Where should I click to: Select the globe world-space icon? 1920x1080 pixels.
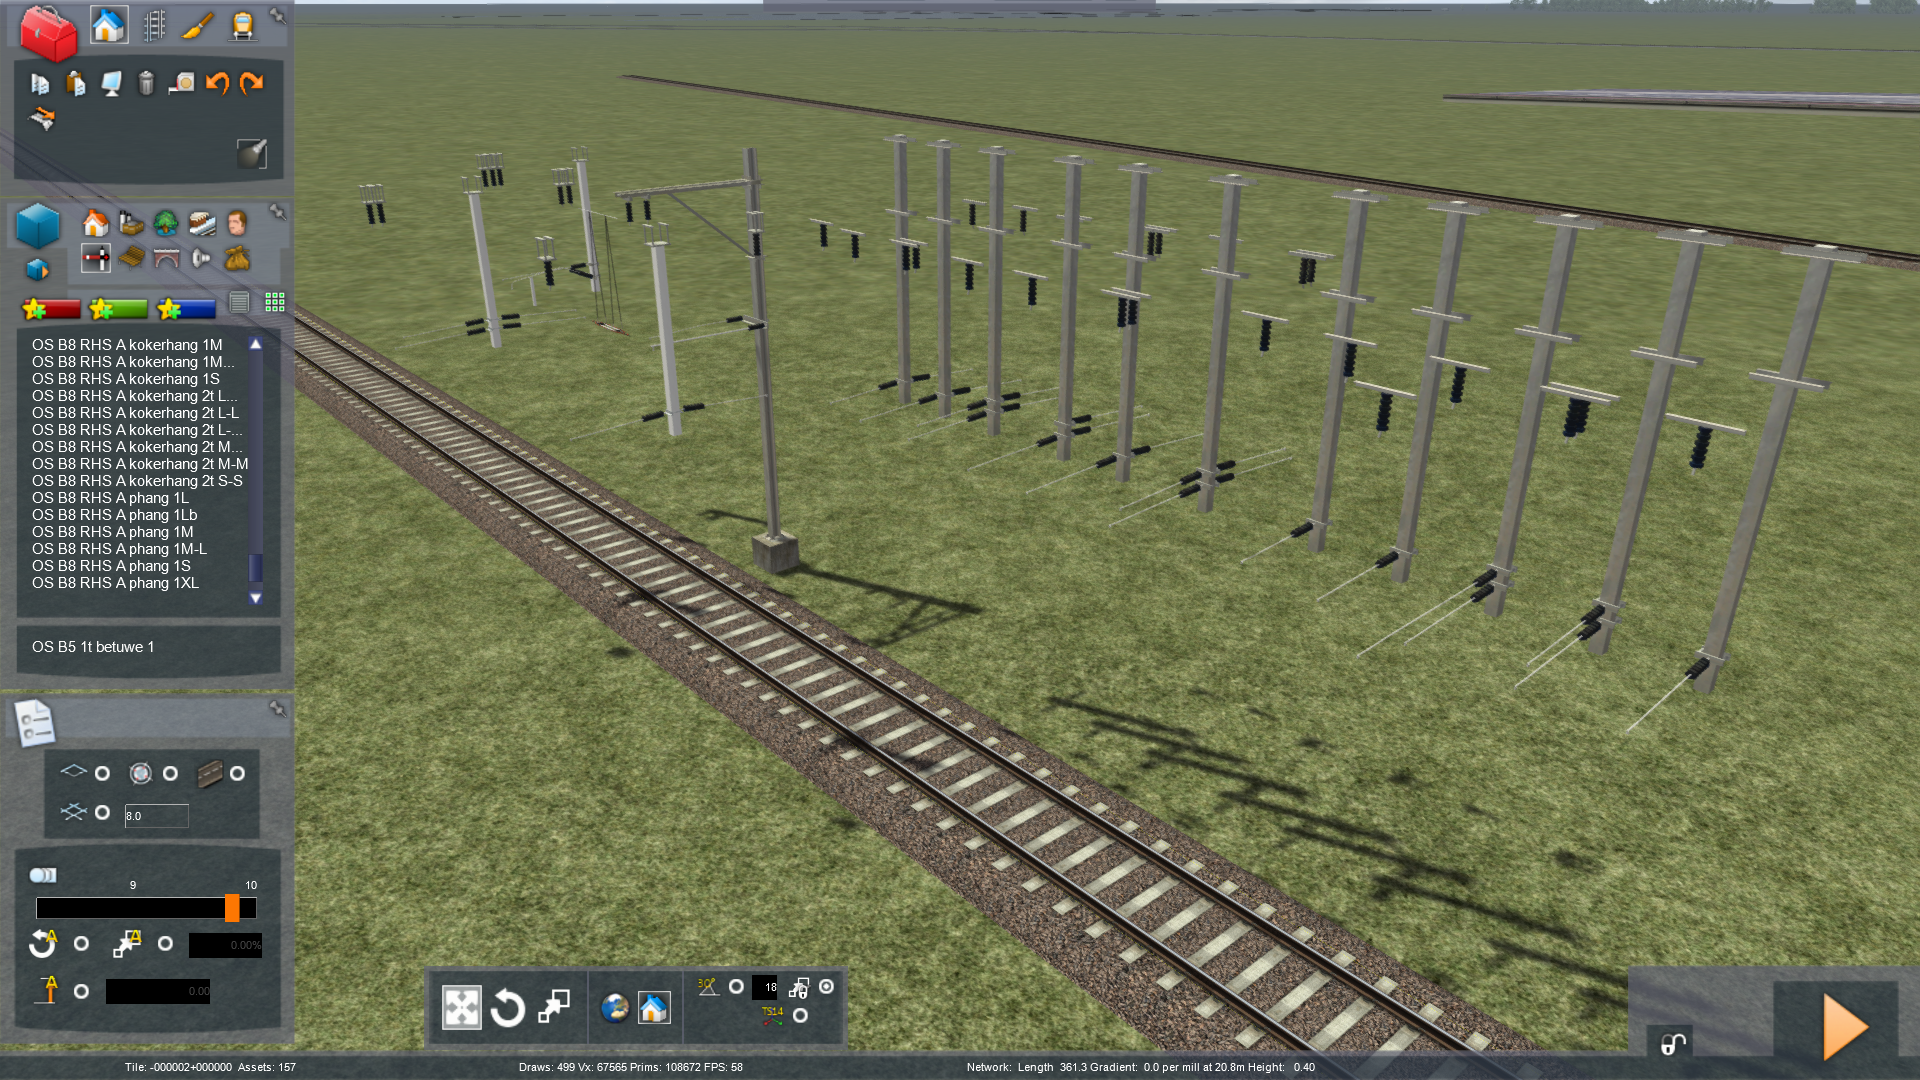(x=614, y=1008)
